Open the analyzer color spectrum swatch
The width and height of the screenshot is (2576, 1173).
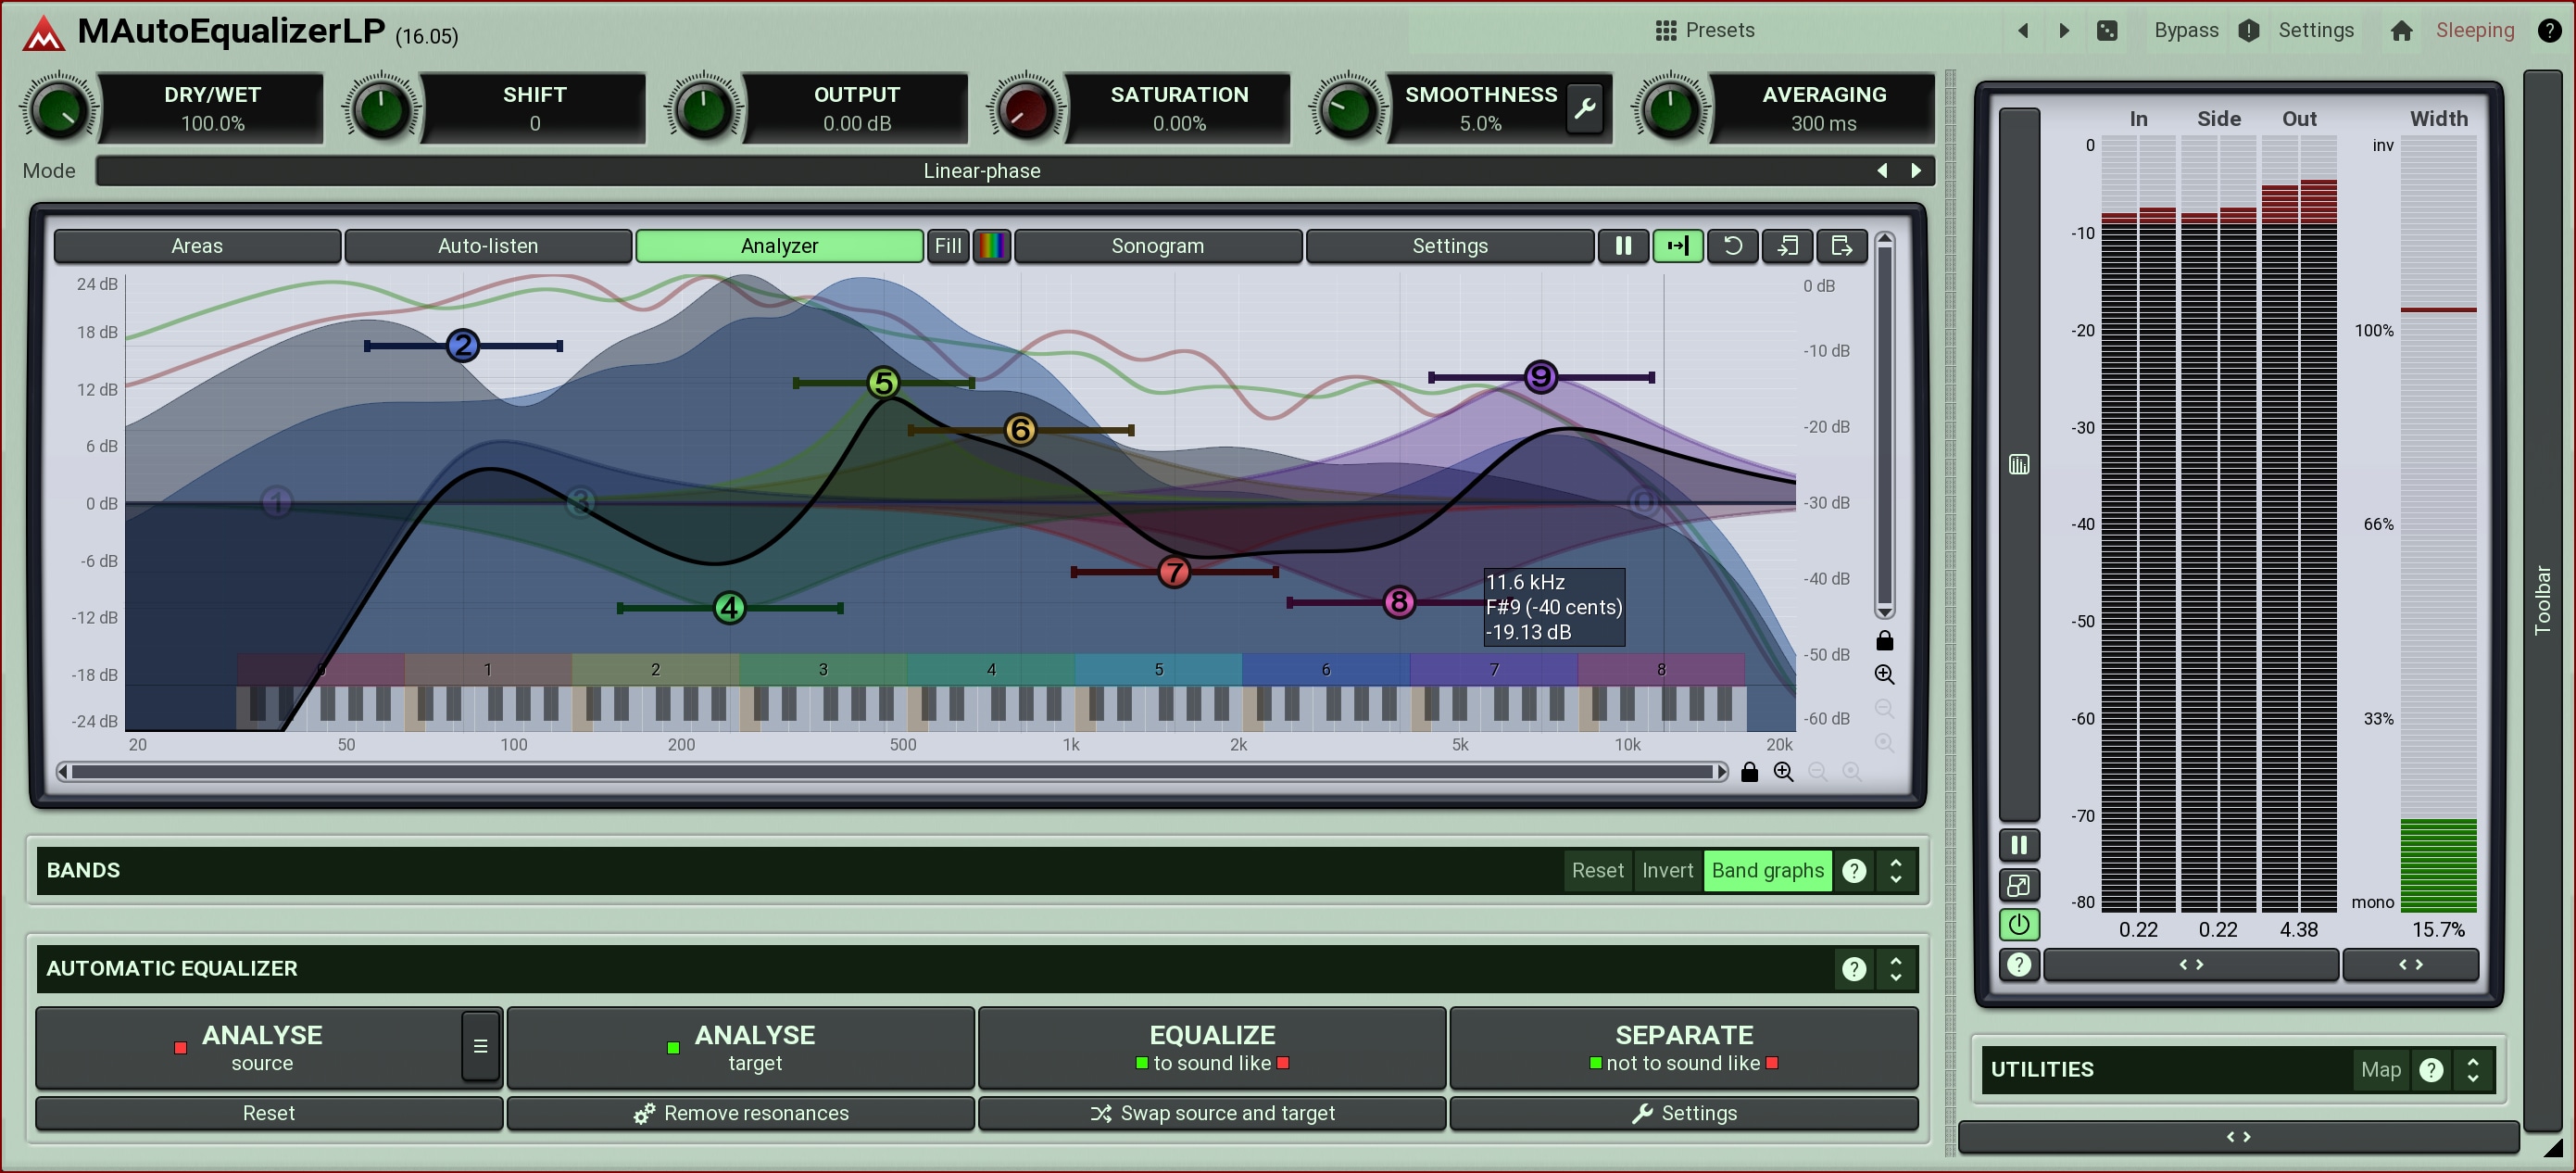tap(992, 246)
